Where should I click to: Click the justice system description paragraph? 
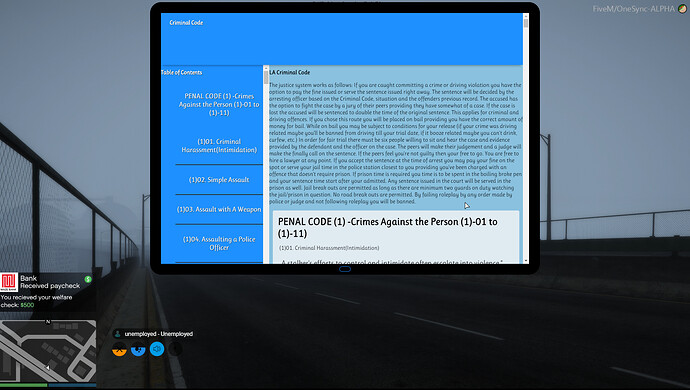(396, 143)
